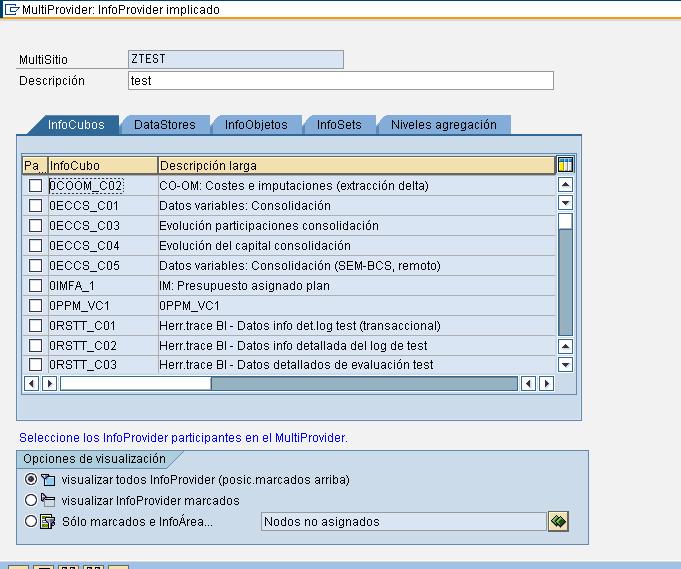Go to the InfoSets tab
Viewport: 681px width, 569px height.
pos(339,125)
